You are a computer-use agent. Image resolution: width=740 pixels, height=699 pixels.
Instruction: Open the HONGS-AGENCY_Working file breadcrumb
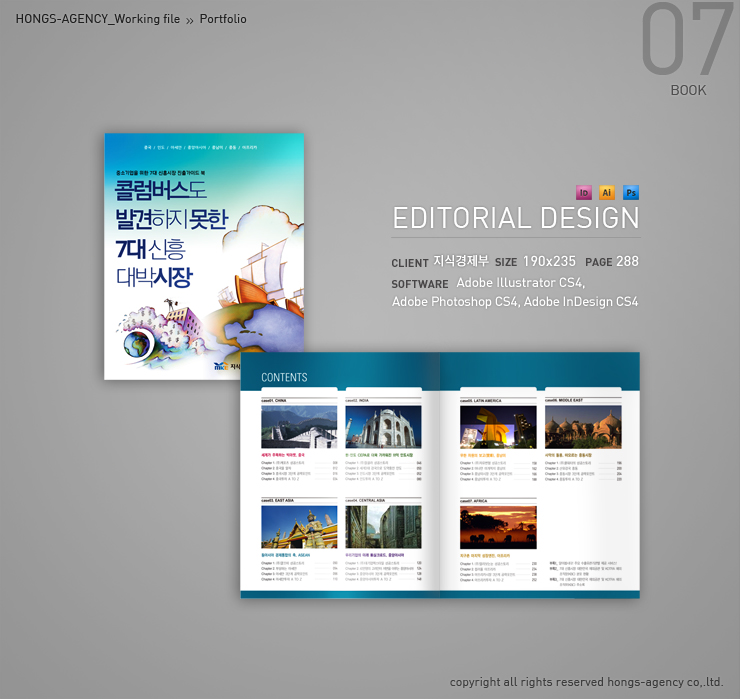pos(97,19)
